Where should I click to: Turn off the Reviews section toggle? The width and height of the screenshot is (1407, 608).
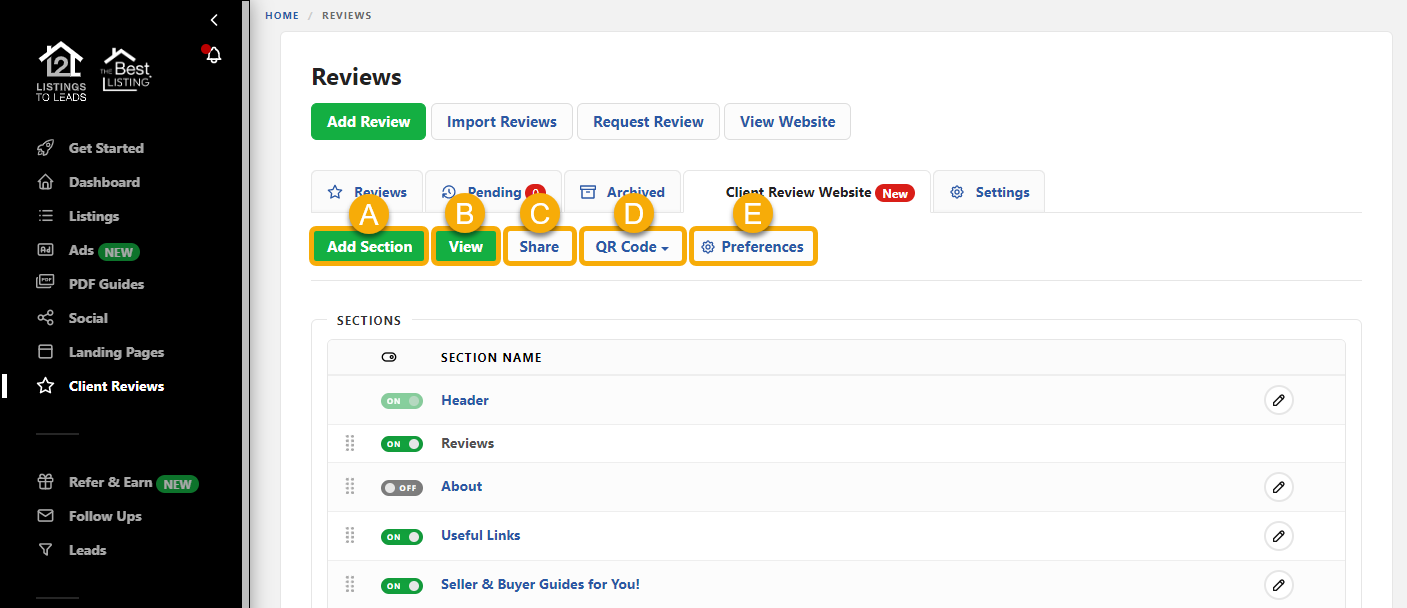(x=402, y=443)
